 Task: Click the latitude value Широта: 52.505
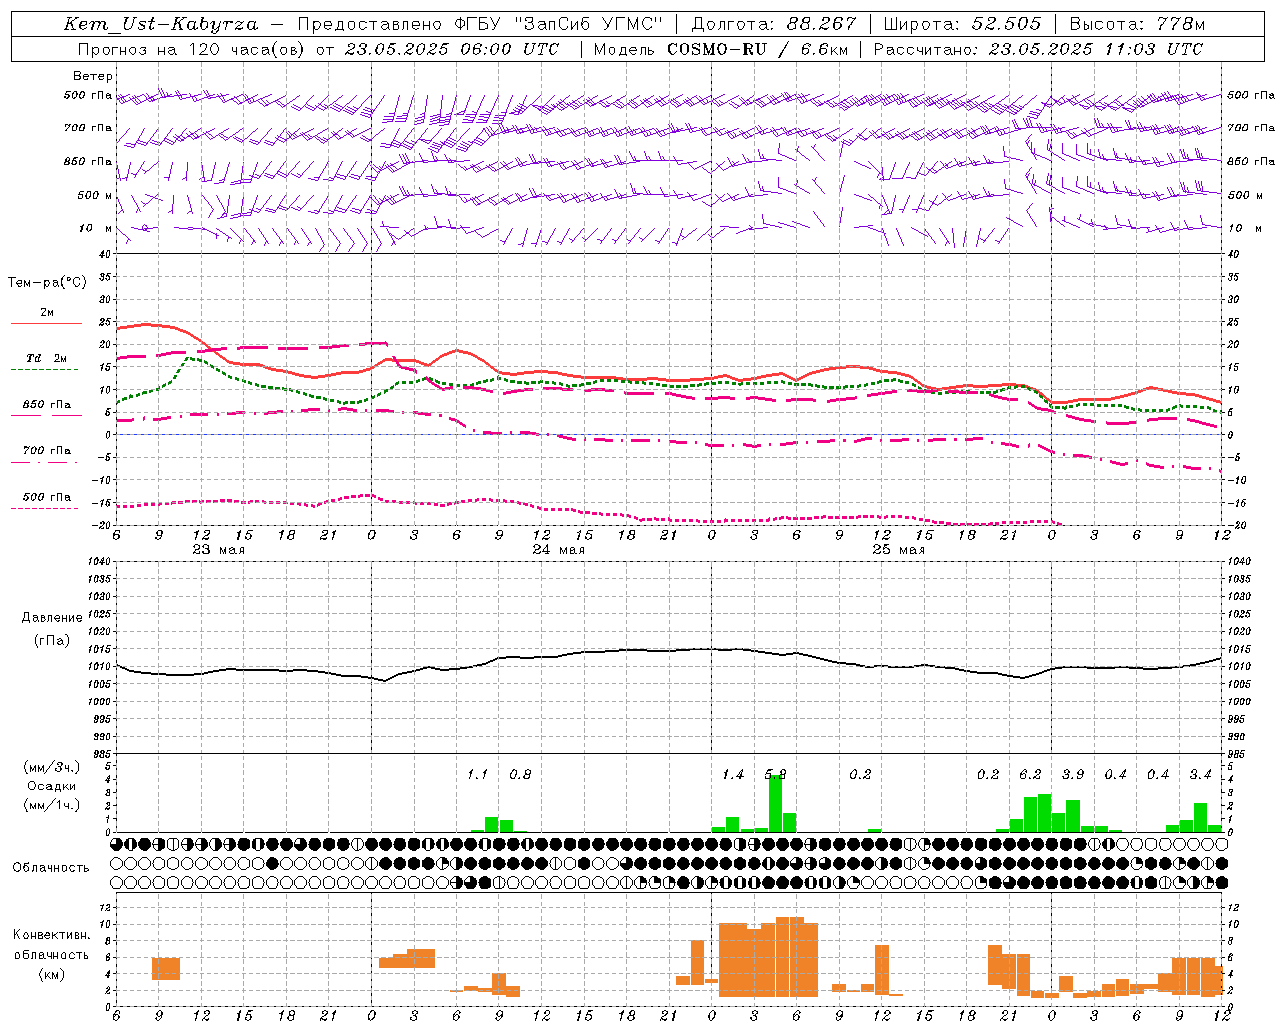pyautogui.click(x=962, y=24)
